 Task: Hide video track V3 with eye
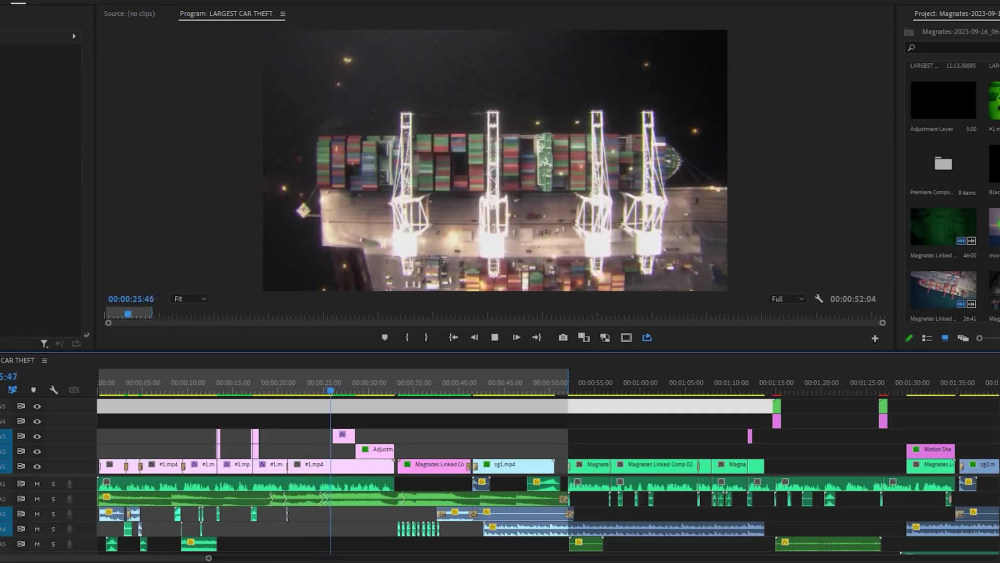pyautogui.click(x=37, y=437)
